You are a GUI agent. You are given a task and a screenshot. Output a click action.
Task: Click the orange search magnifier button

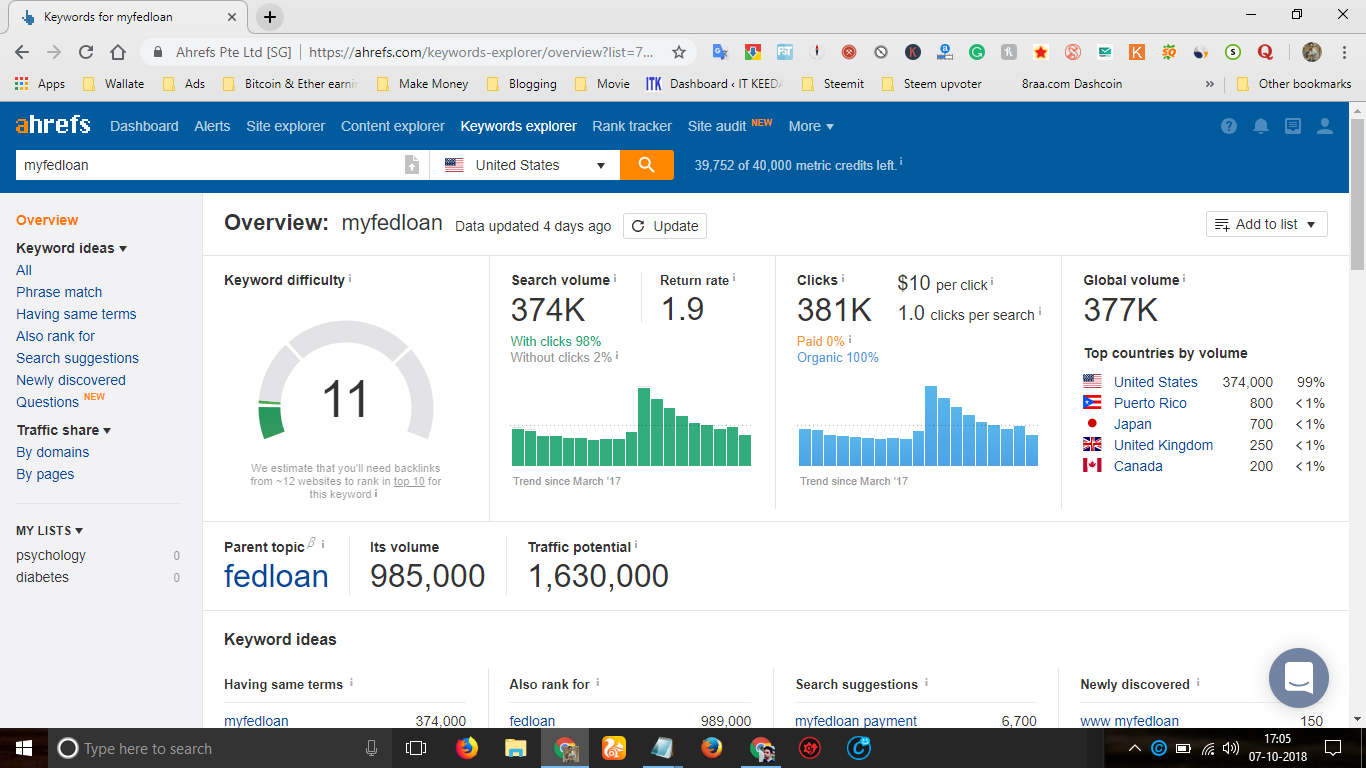(646, 164)
